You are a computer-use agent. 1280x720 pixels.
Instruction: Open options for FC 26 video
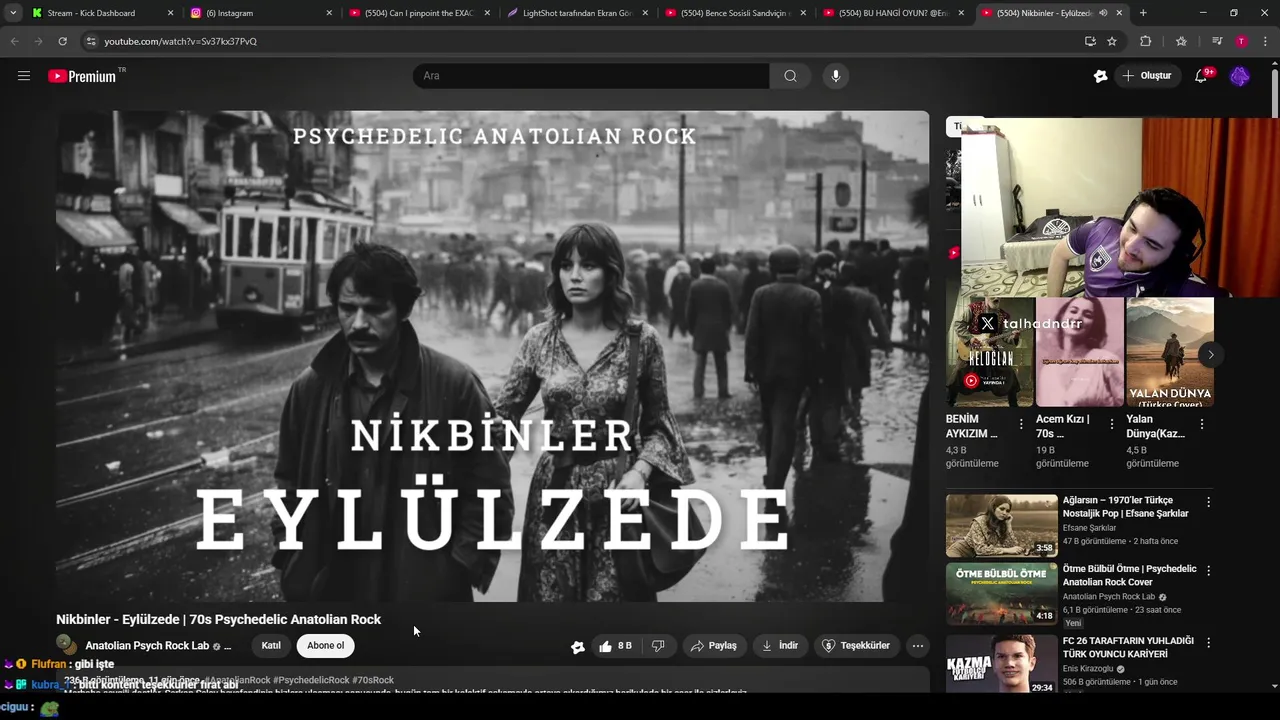coord(1208,643)
